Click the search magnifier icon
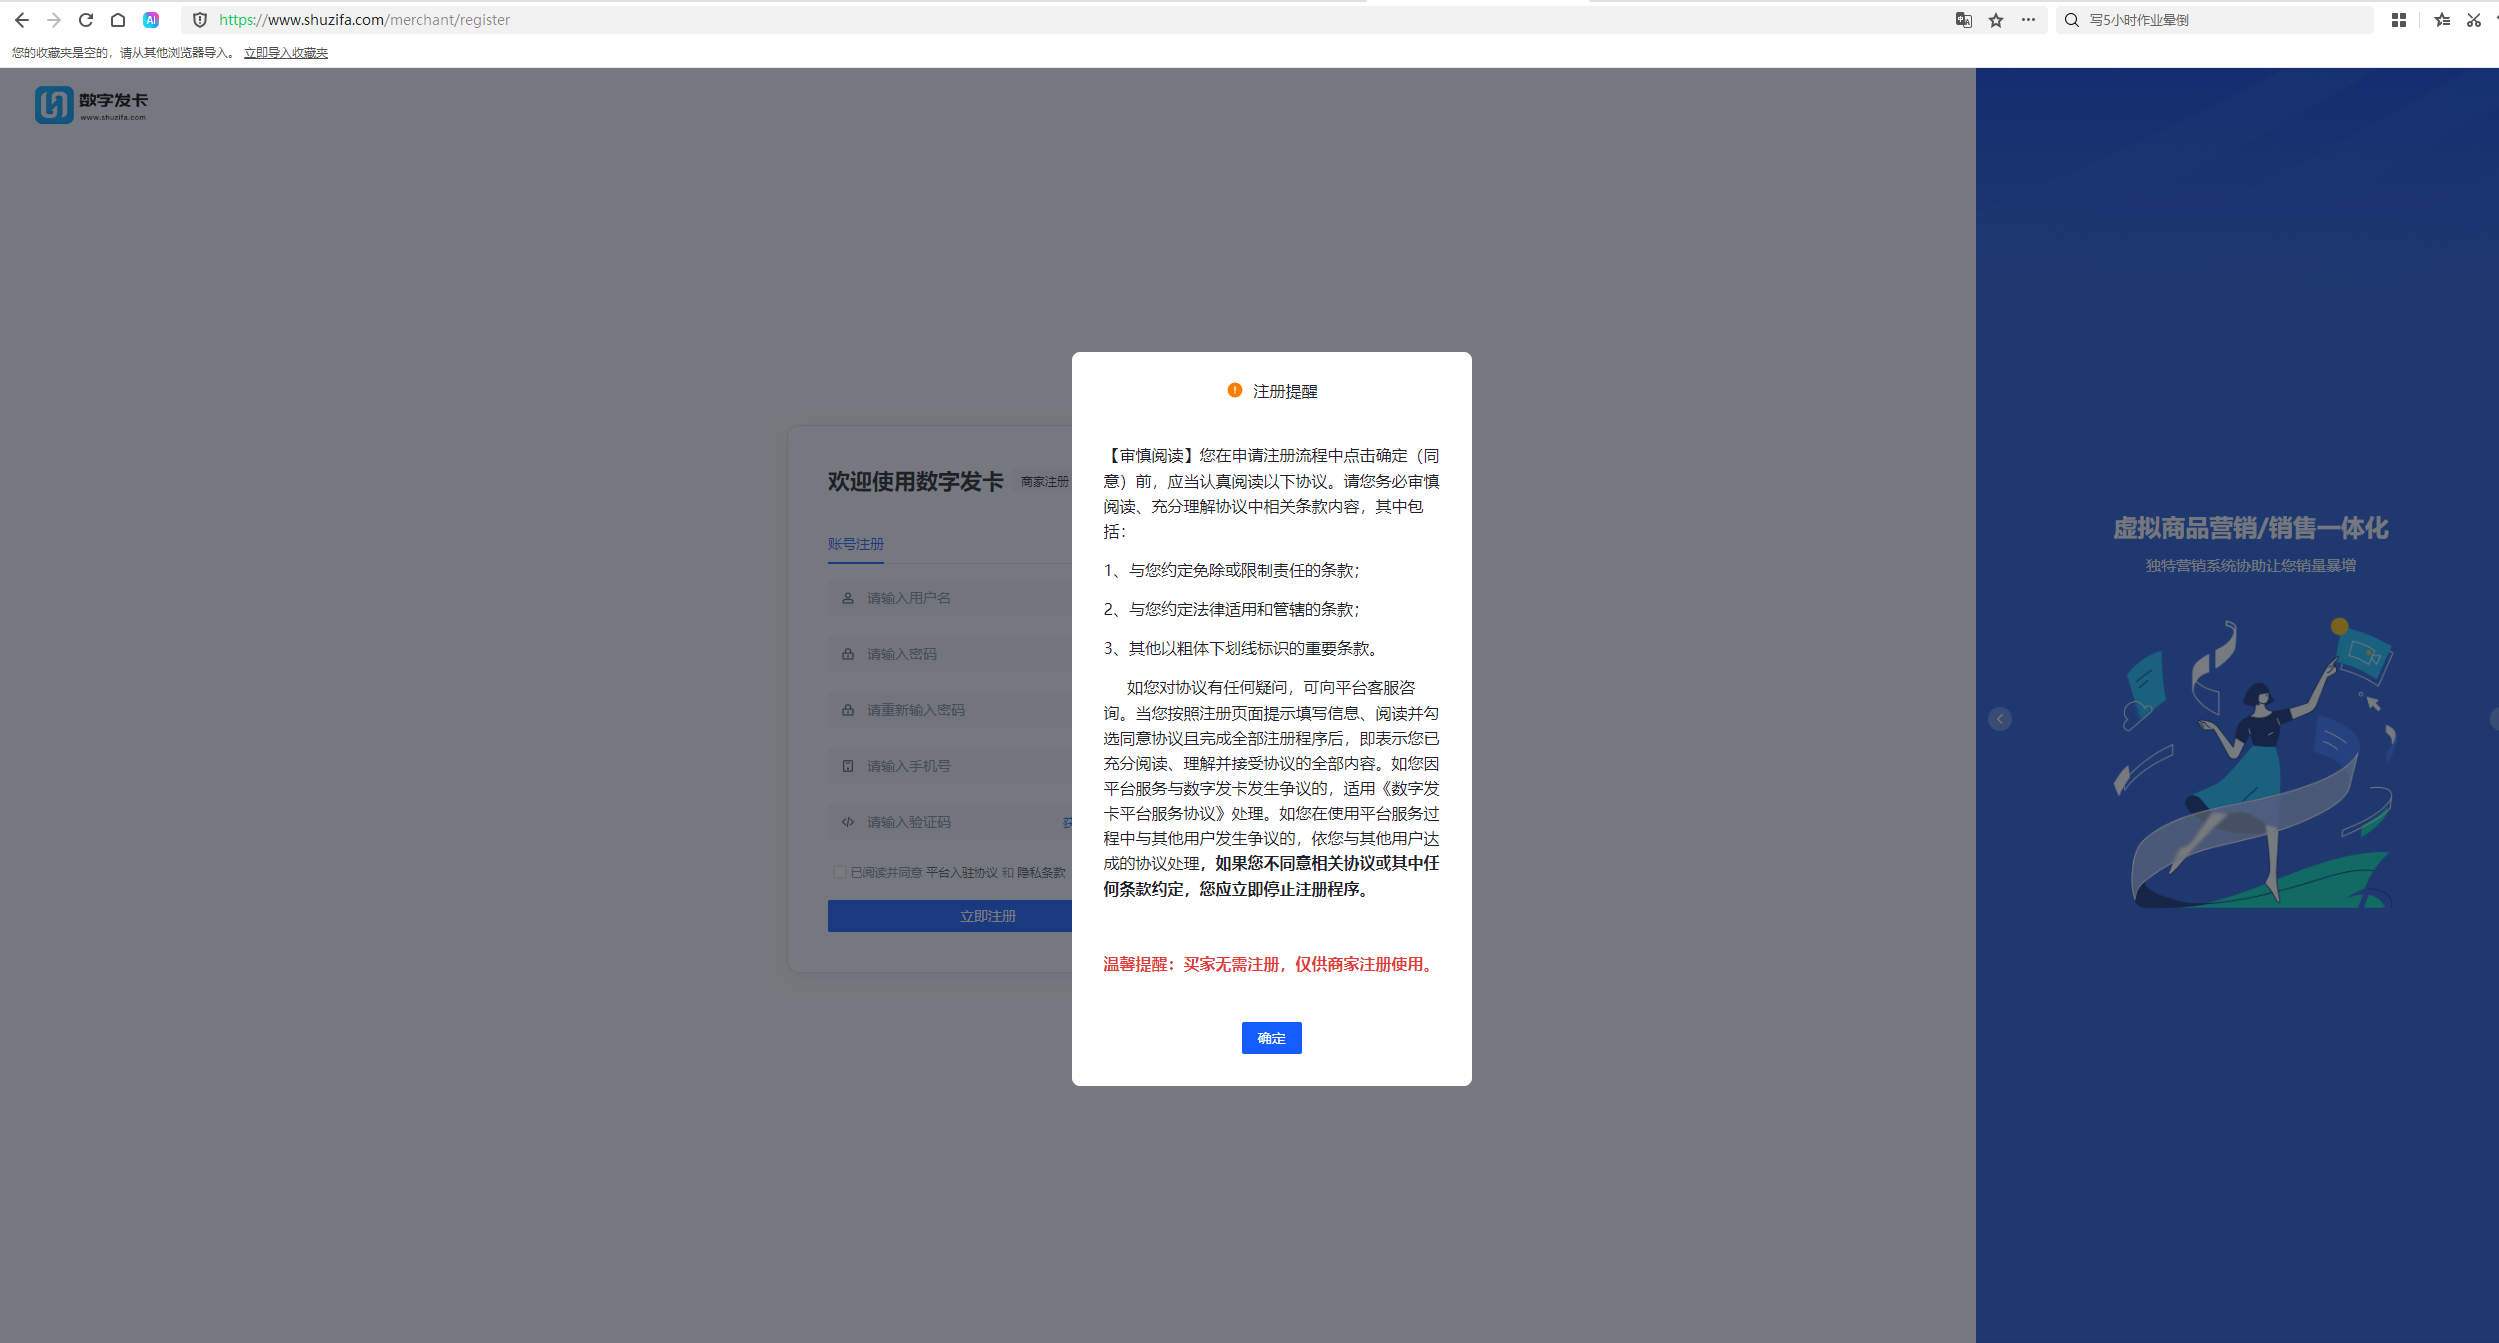Image resolution: width=2499 pixels, height=1343 pixels. 2072,20
